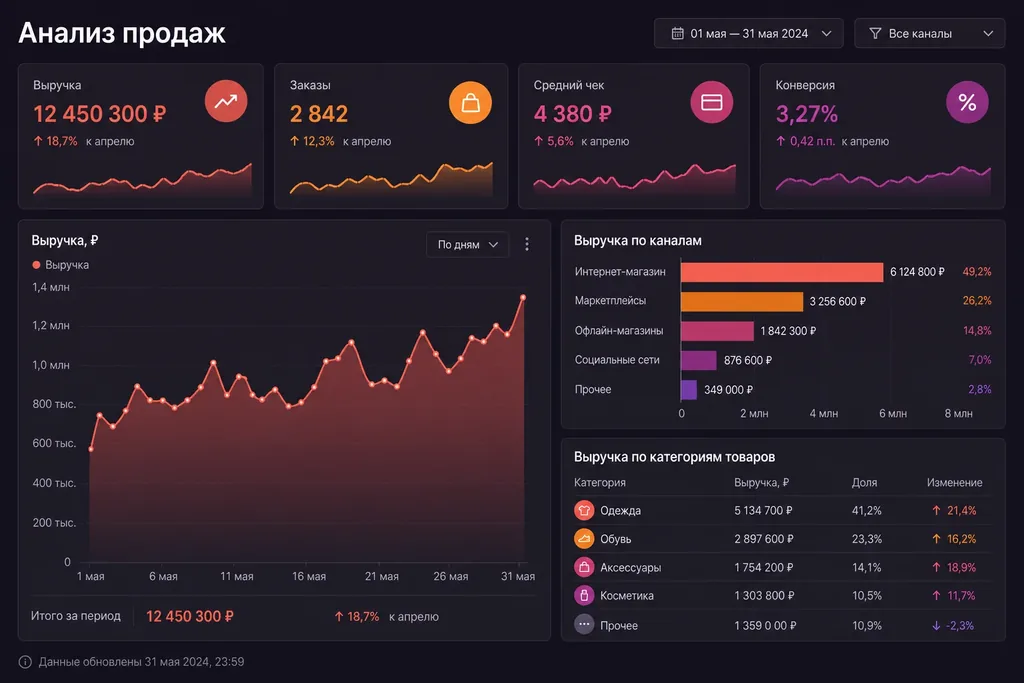This screenshot has height=683, width=1024.
Task: Click the 6 124 800 ₽ channel value
Action: click(x=917, y=272)
